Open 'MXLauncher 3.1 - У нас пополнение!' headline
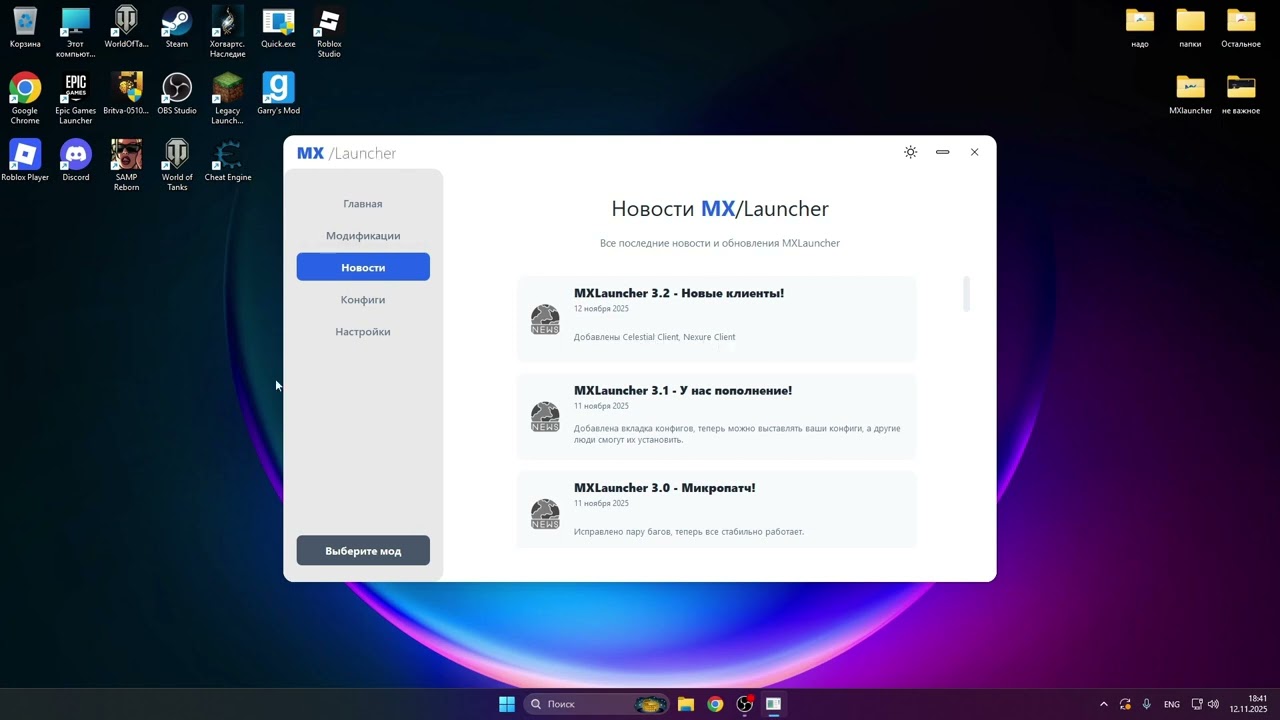 (x=683, y=391)
